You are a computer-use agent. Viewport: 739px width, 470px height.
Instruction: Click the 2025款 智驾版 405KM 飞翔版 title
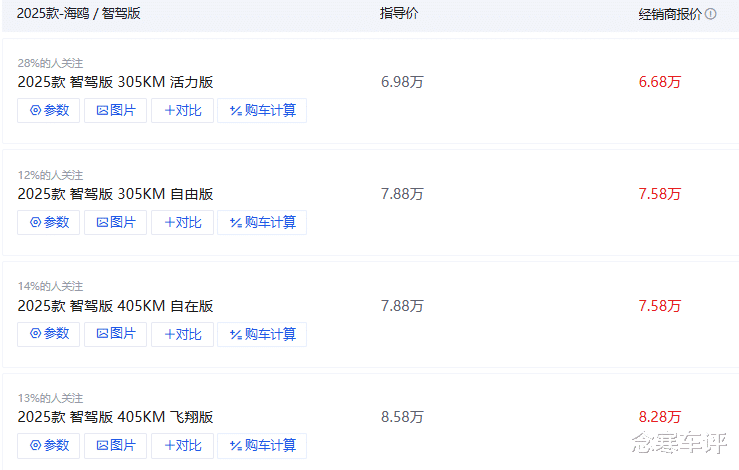(x=115, y=417)
